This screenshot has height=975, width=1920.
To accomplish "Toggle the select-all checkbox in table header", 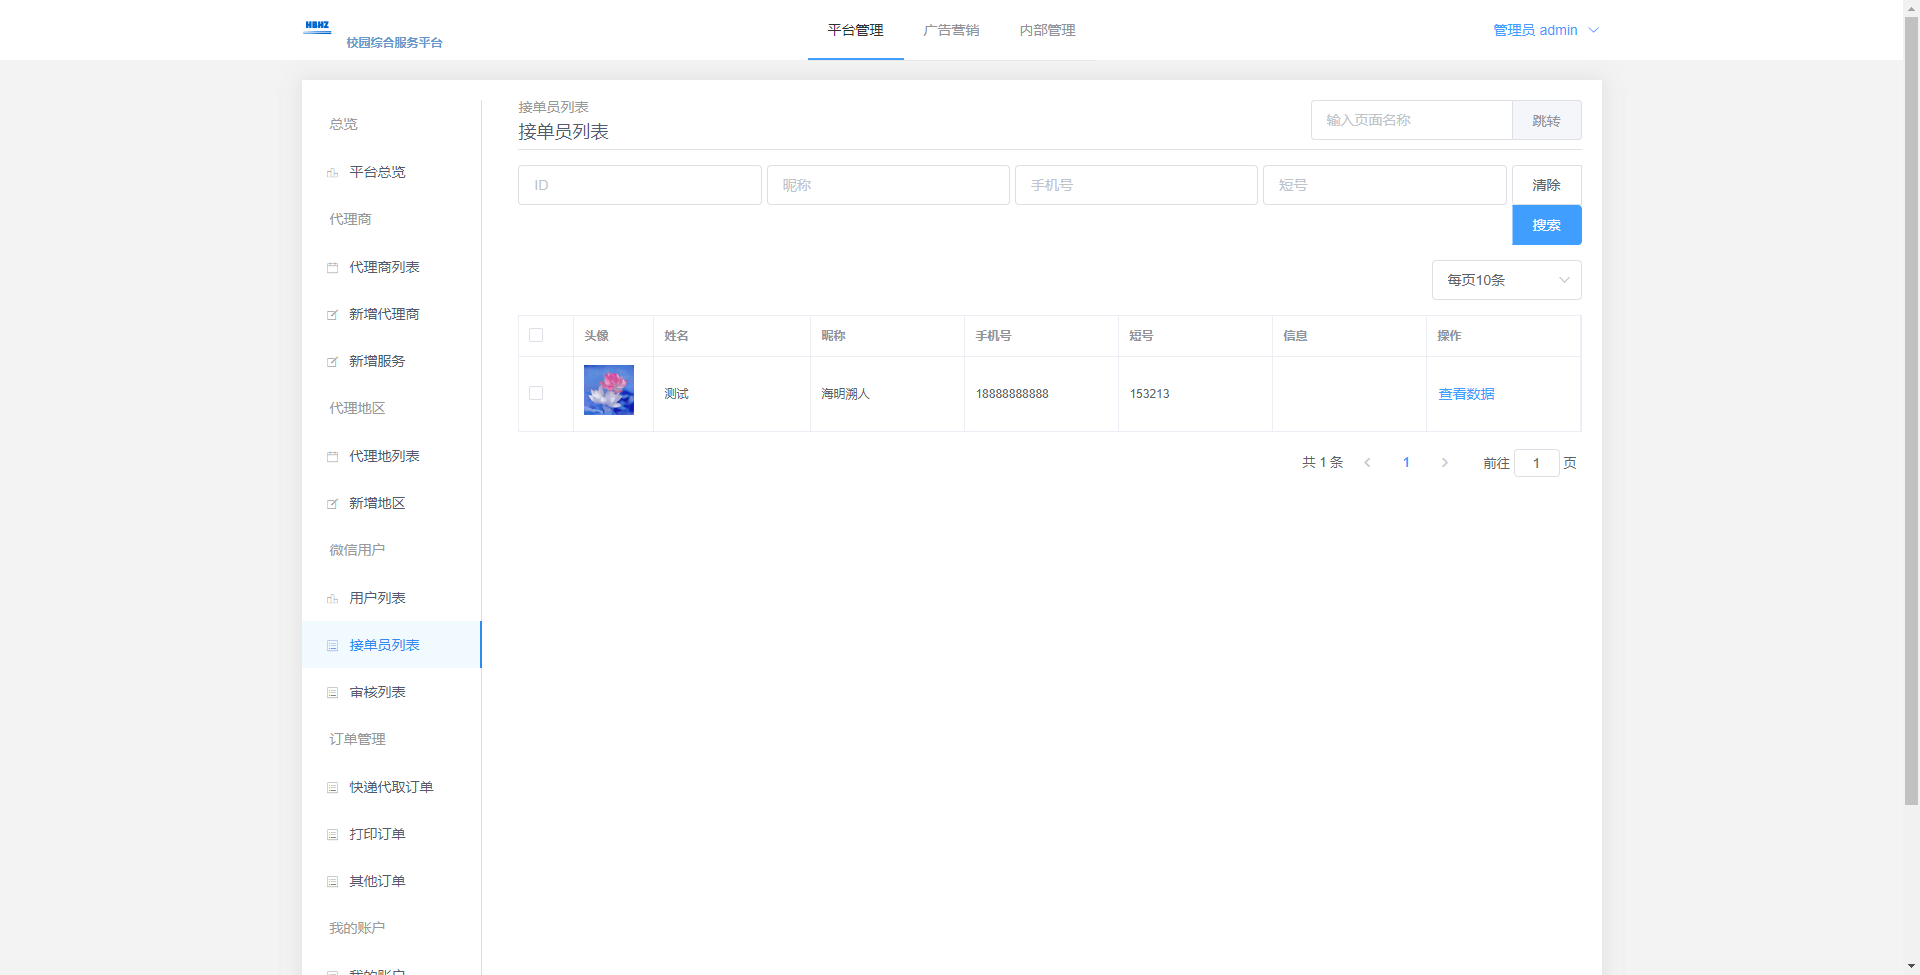I will [x=536, y=335].
